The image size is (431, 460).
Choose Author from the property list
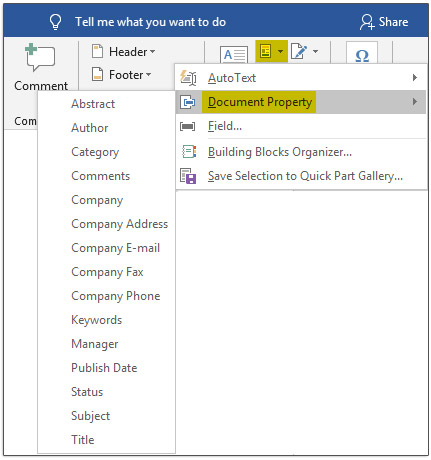90,128
